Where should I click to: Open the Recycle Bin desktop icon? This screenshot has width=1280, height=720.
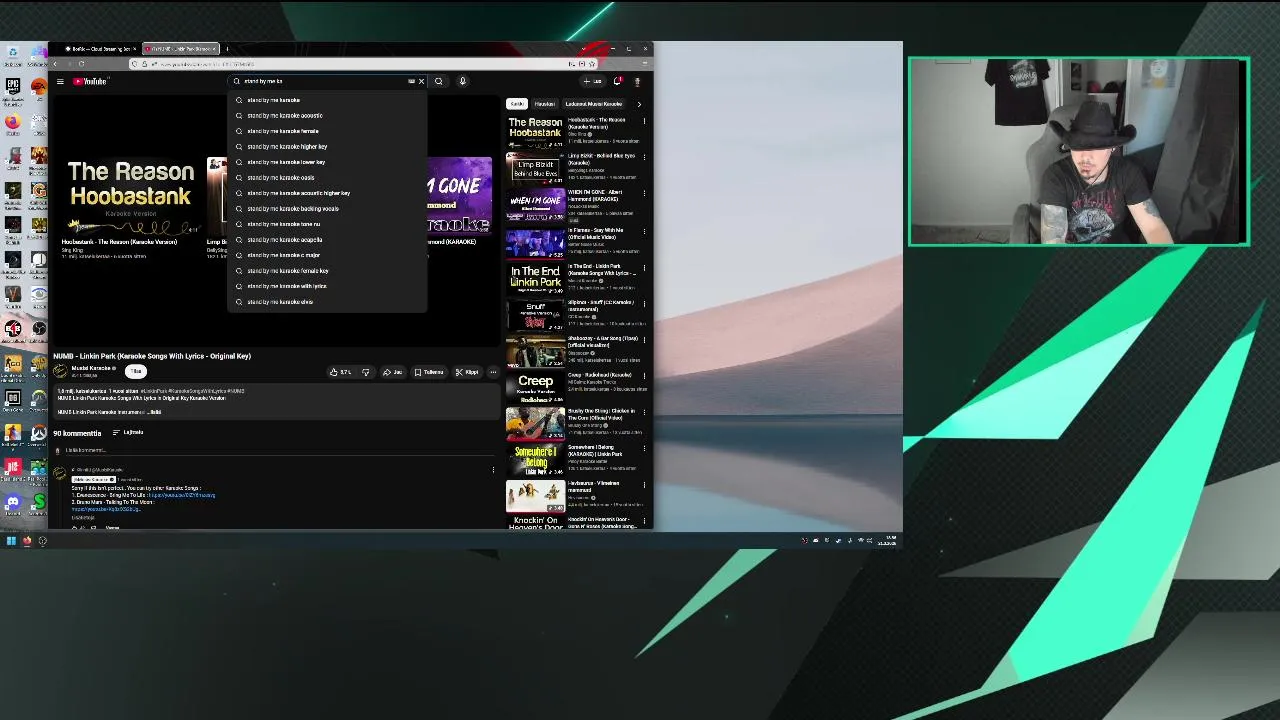point(12,54)
